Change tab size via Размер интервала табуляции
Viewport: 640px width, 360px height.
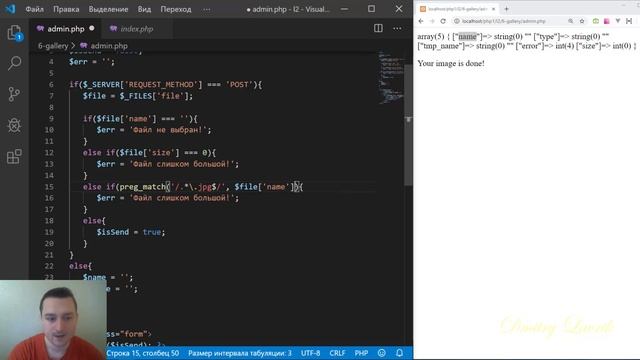point(240,353)
